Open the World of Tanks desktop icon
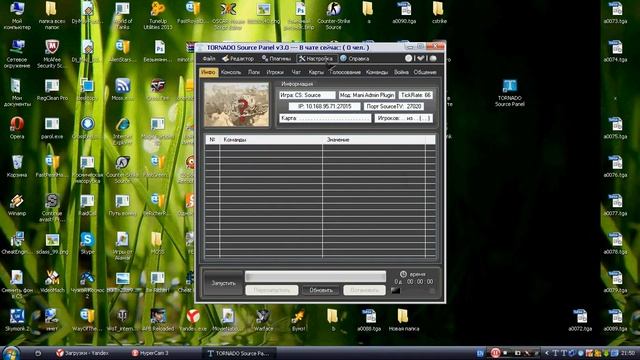Image resolution: width=640 pixels, height=360 pixels. pos(122,16)
